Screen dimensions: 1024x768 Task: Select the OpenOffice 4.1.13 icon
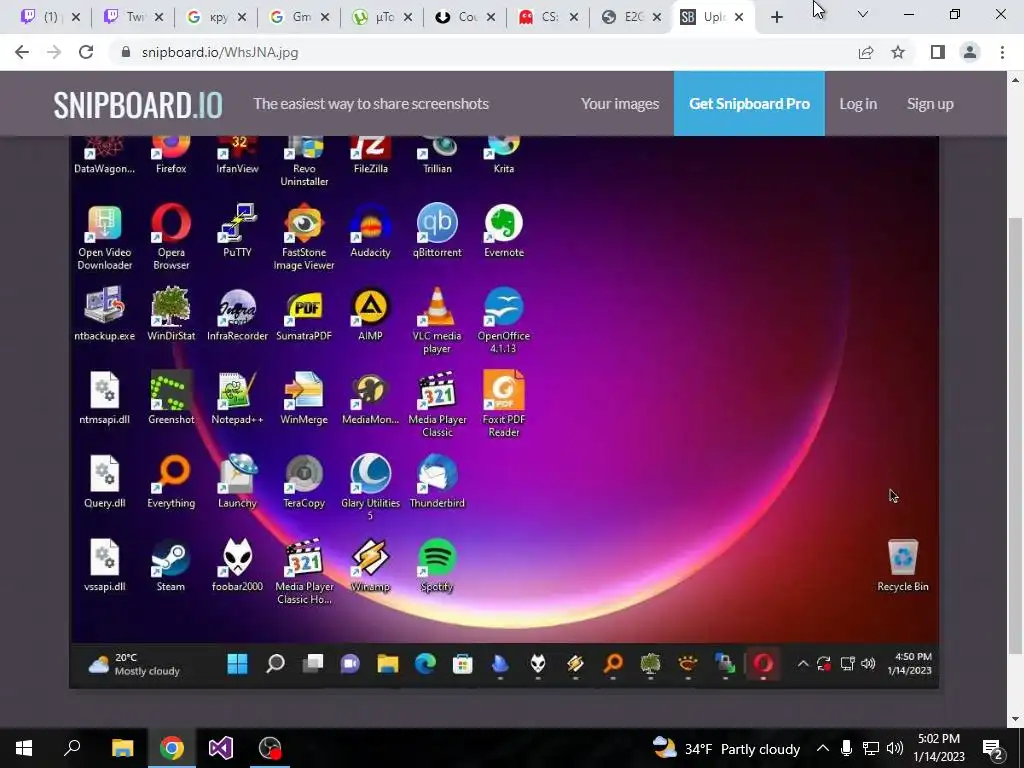504,320
